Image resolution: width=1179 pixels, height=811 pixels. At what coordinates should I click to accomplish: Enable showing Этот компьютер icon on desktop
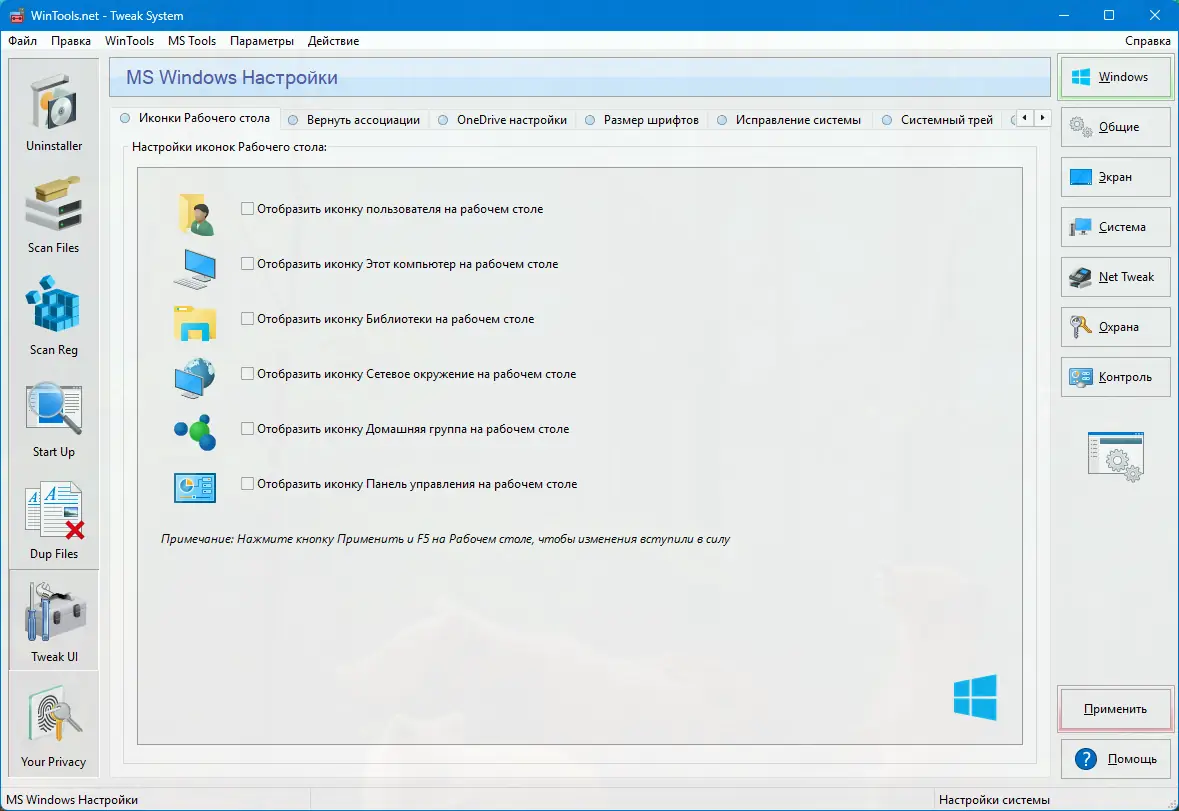coord(247,263)
